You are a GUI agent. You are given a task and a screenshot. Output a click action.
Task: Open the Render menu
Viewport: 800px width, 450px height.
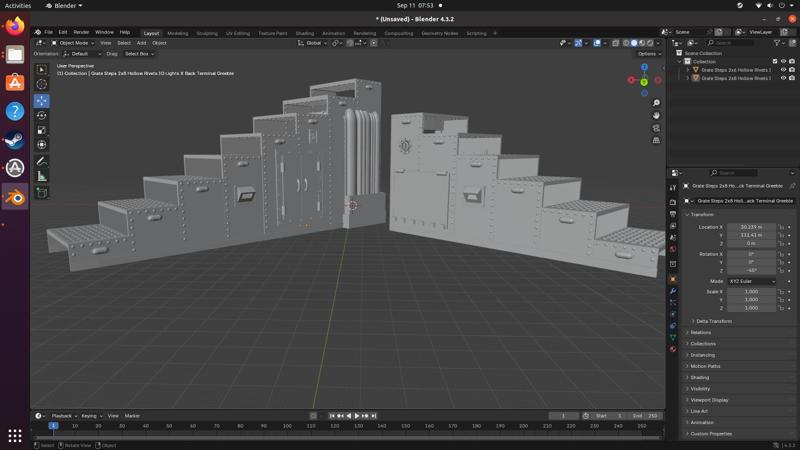pyautogui.click(x=81, y=32)
